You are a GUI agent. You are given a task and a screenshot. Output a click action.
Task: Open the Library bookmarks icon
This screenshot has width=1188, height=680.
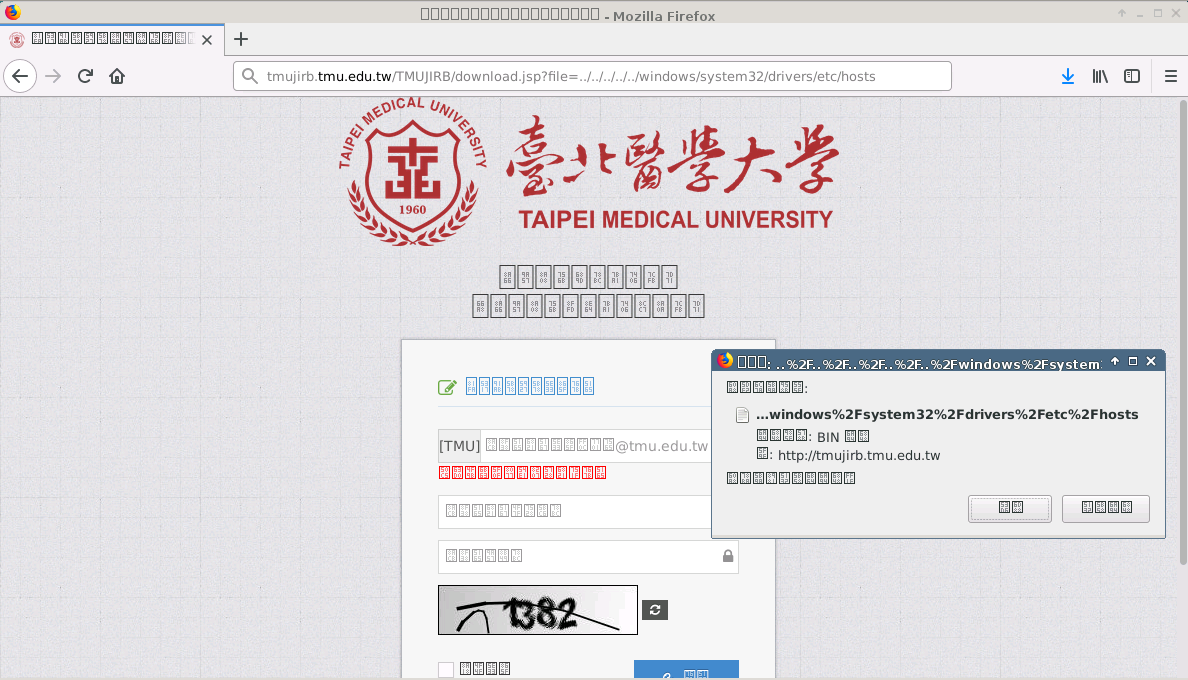(x=1100, y=76)
